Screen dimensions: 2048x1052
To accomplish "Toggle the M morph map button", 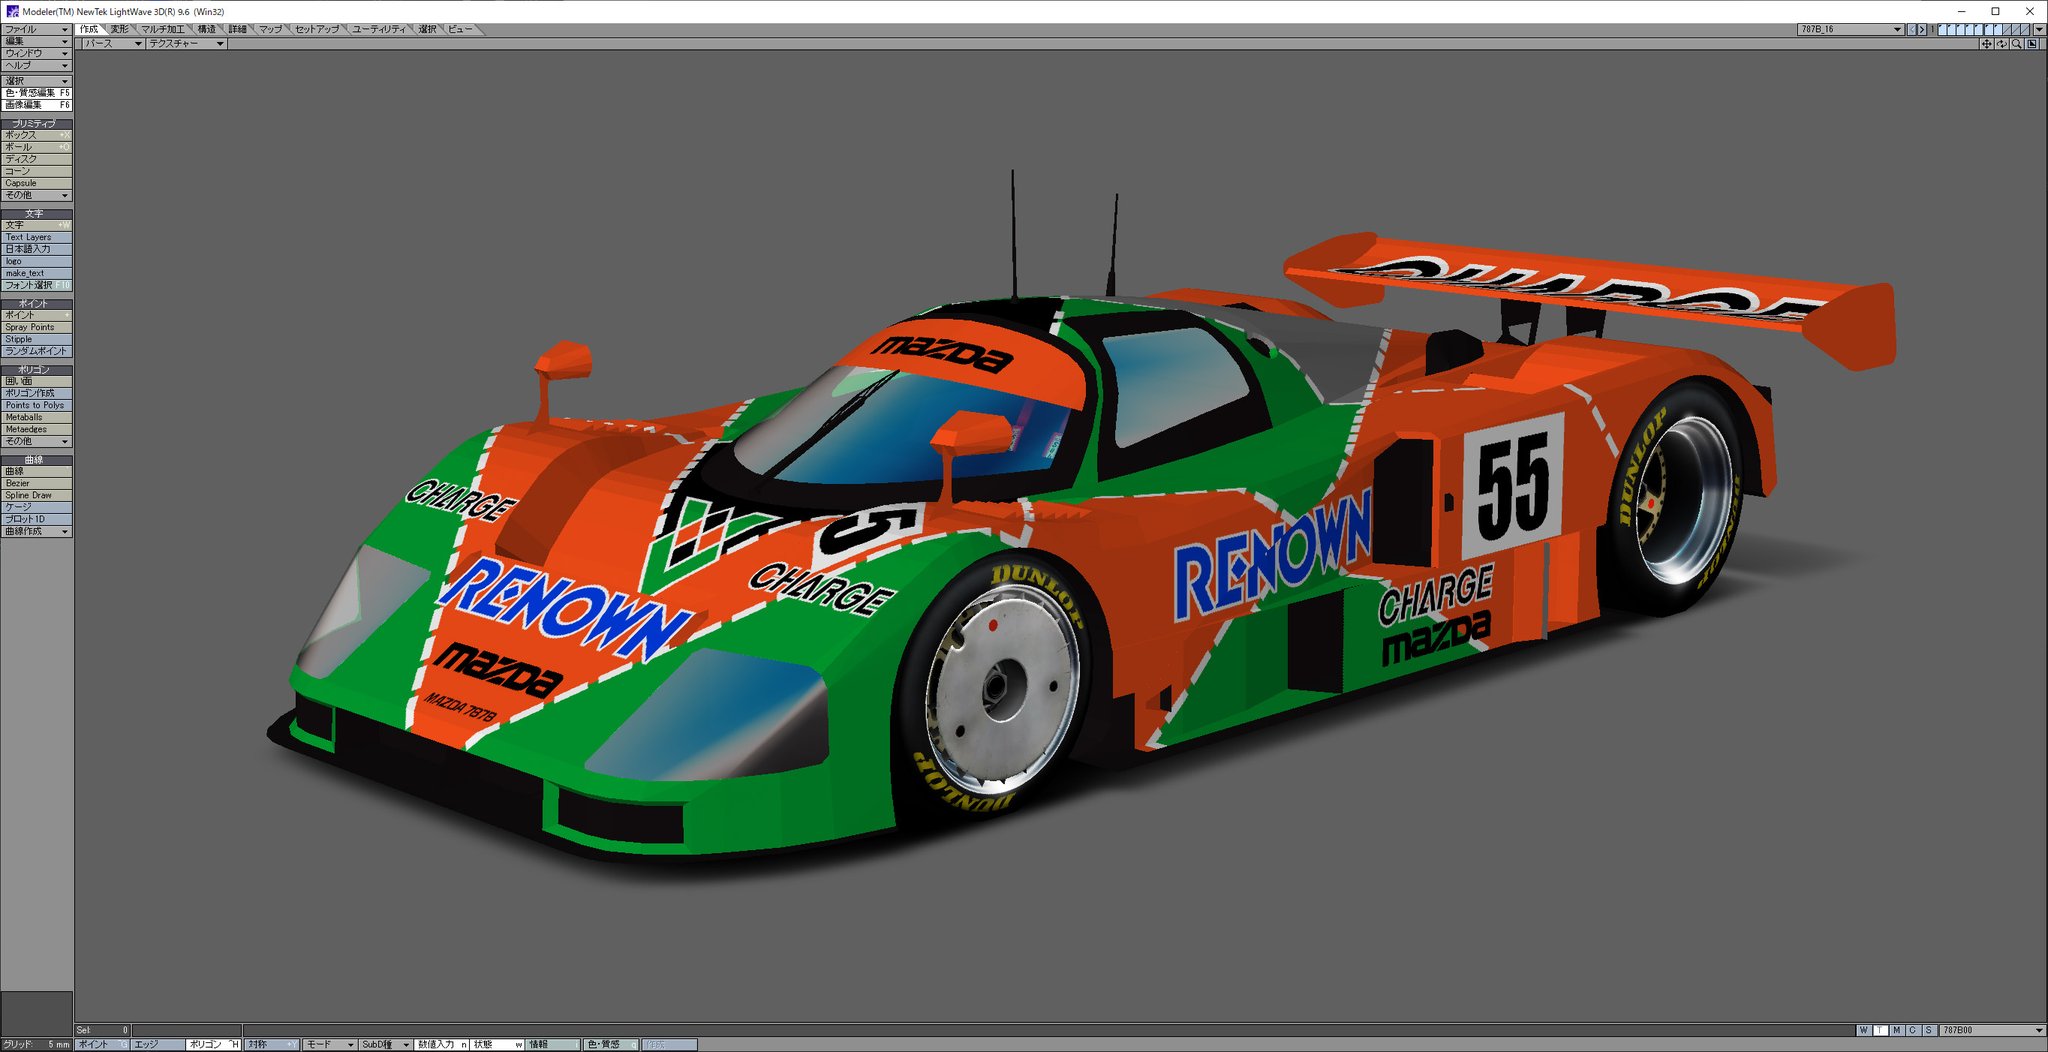I will 1897,1030.
